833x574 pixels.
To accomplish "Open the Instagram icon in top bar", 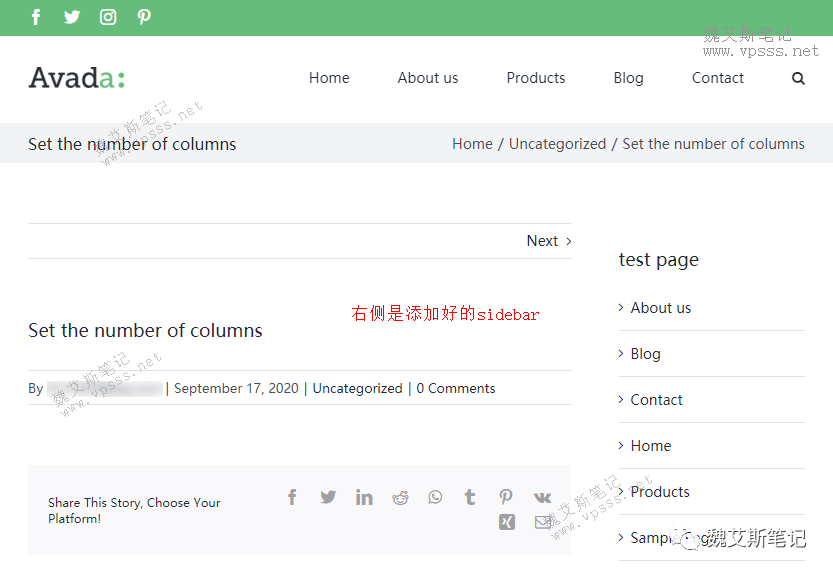I will pyautogui.click(x=108, y=17).
